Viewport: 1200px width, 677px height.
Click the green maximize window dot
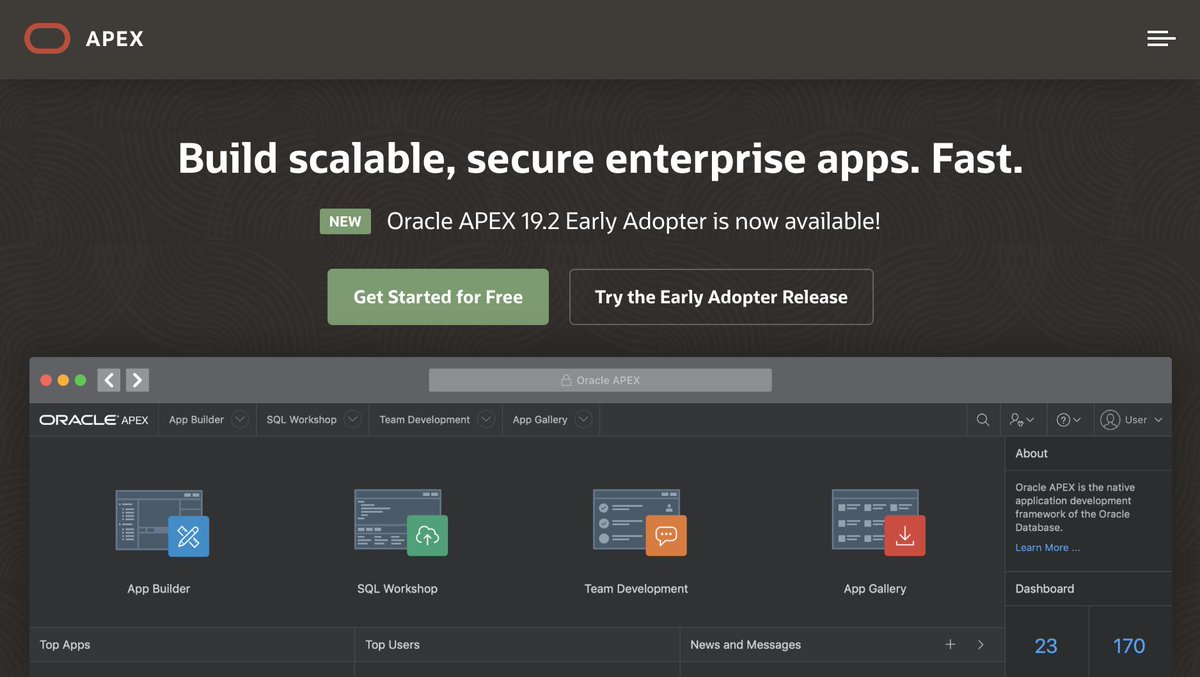click(x=80, y=380)
